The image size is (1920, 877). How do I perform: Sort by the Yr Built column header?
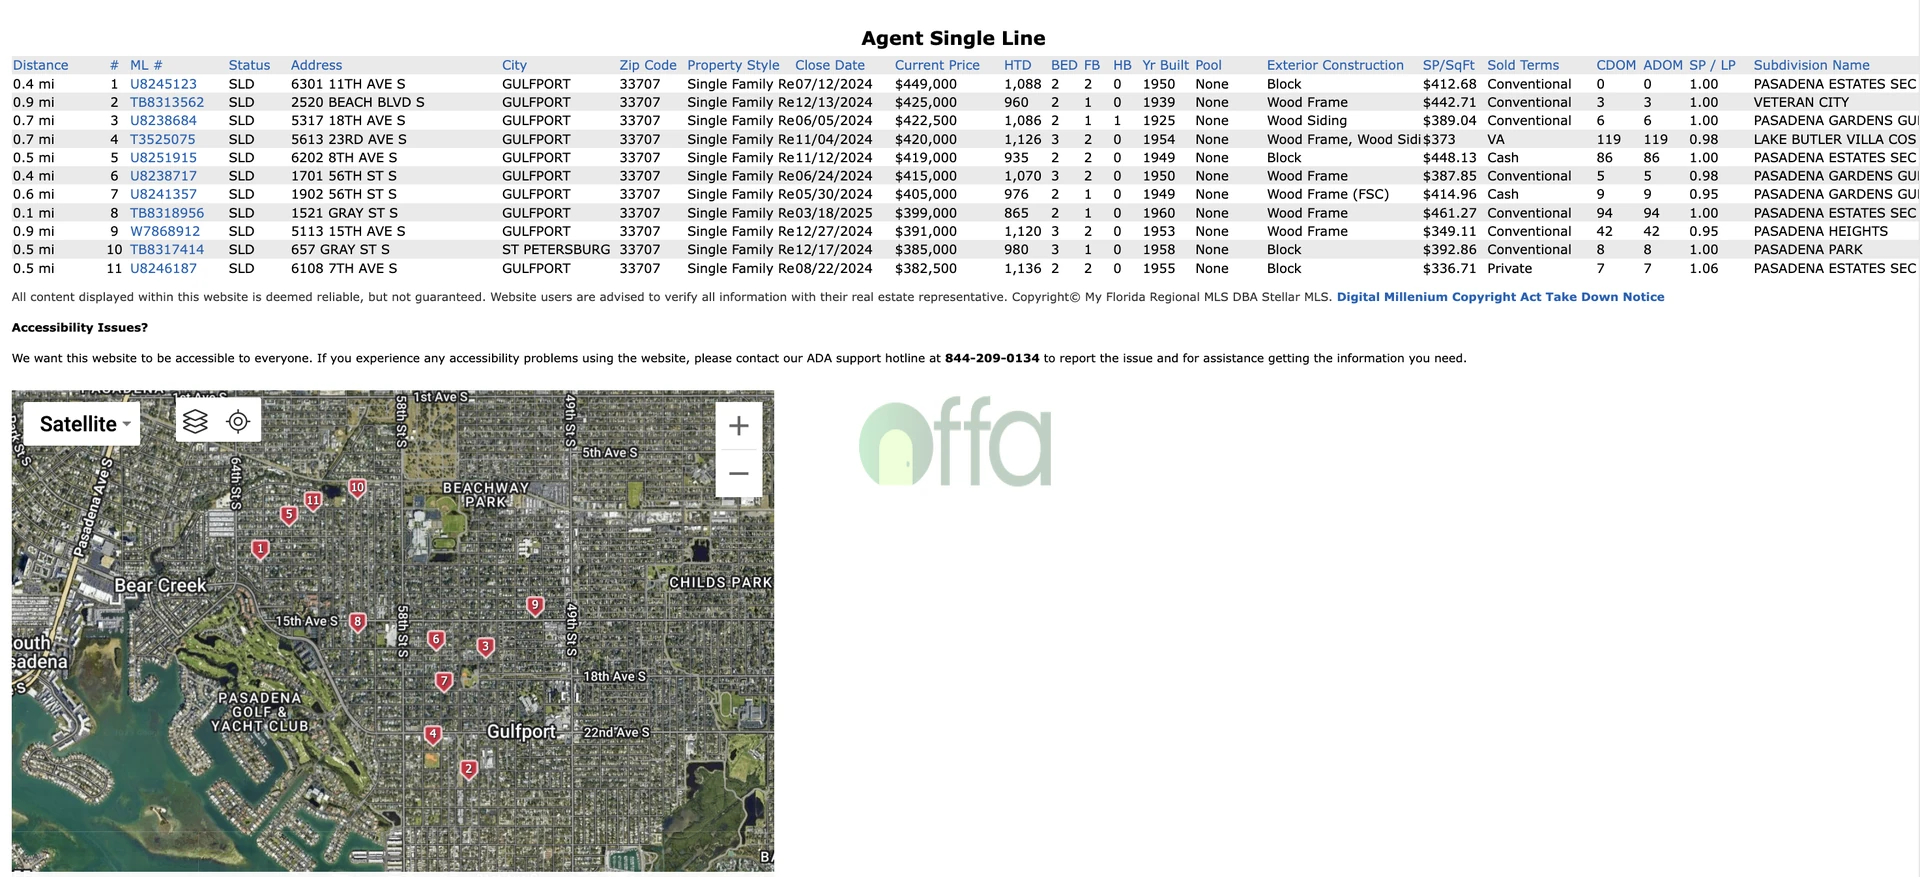(x=1165, y=65)
